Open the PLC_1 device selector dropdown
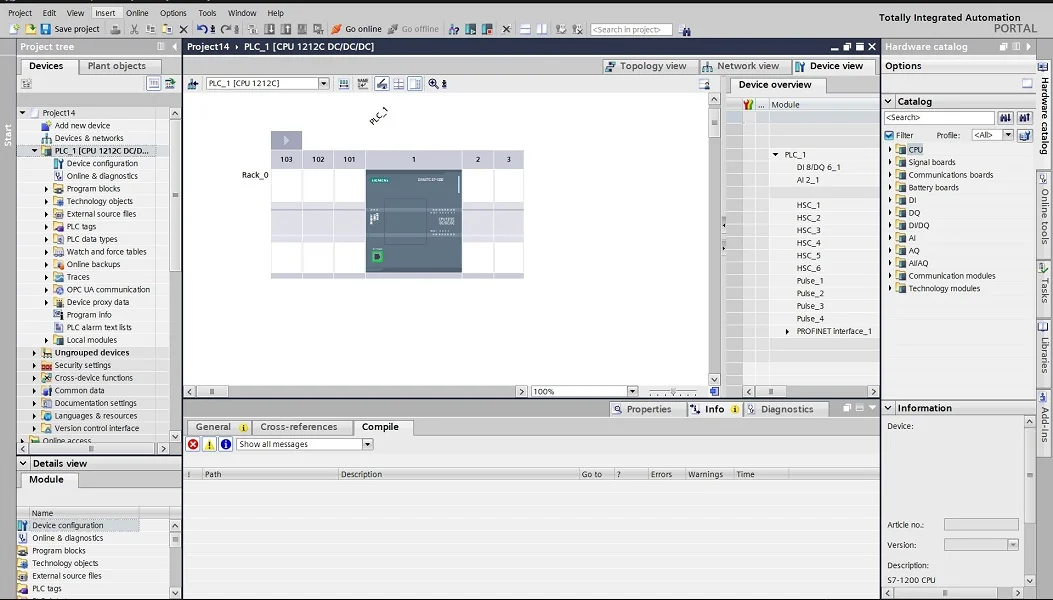Image resolution: width=1053 pixels, height=600 pixels. click(323, 84)
